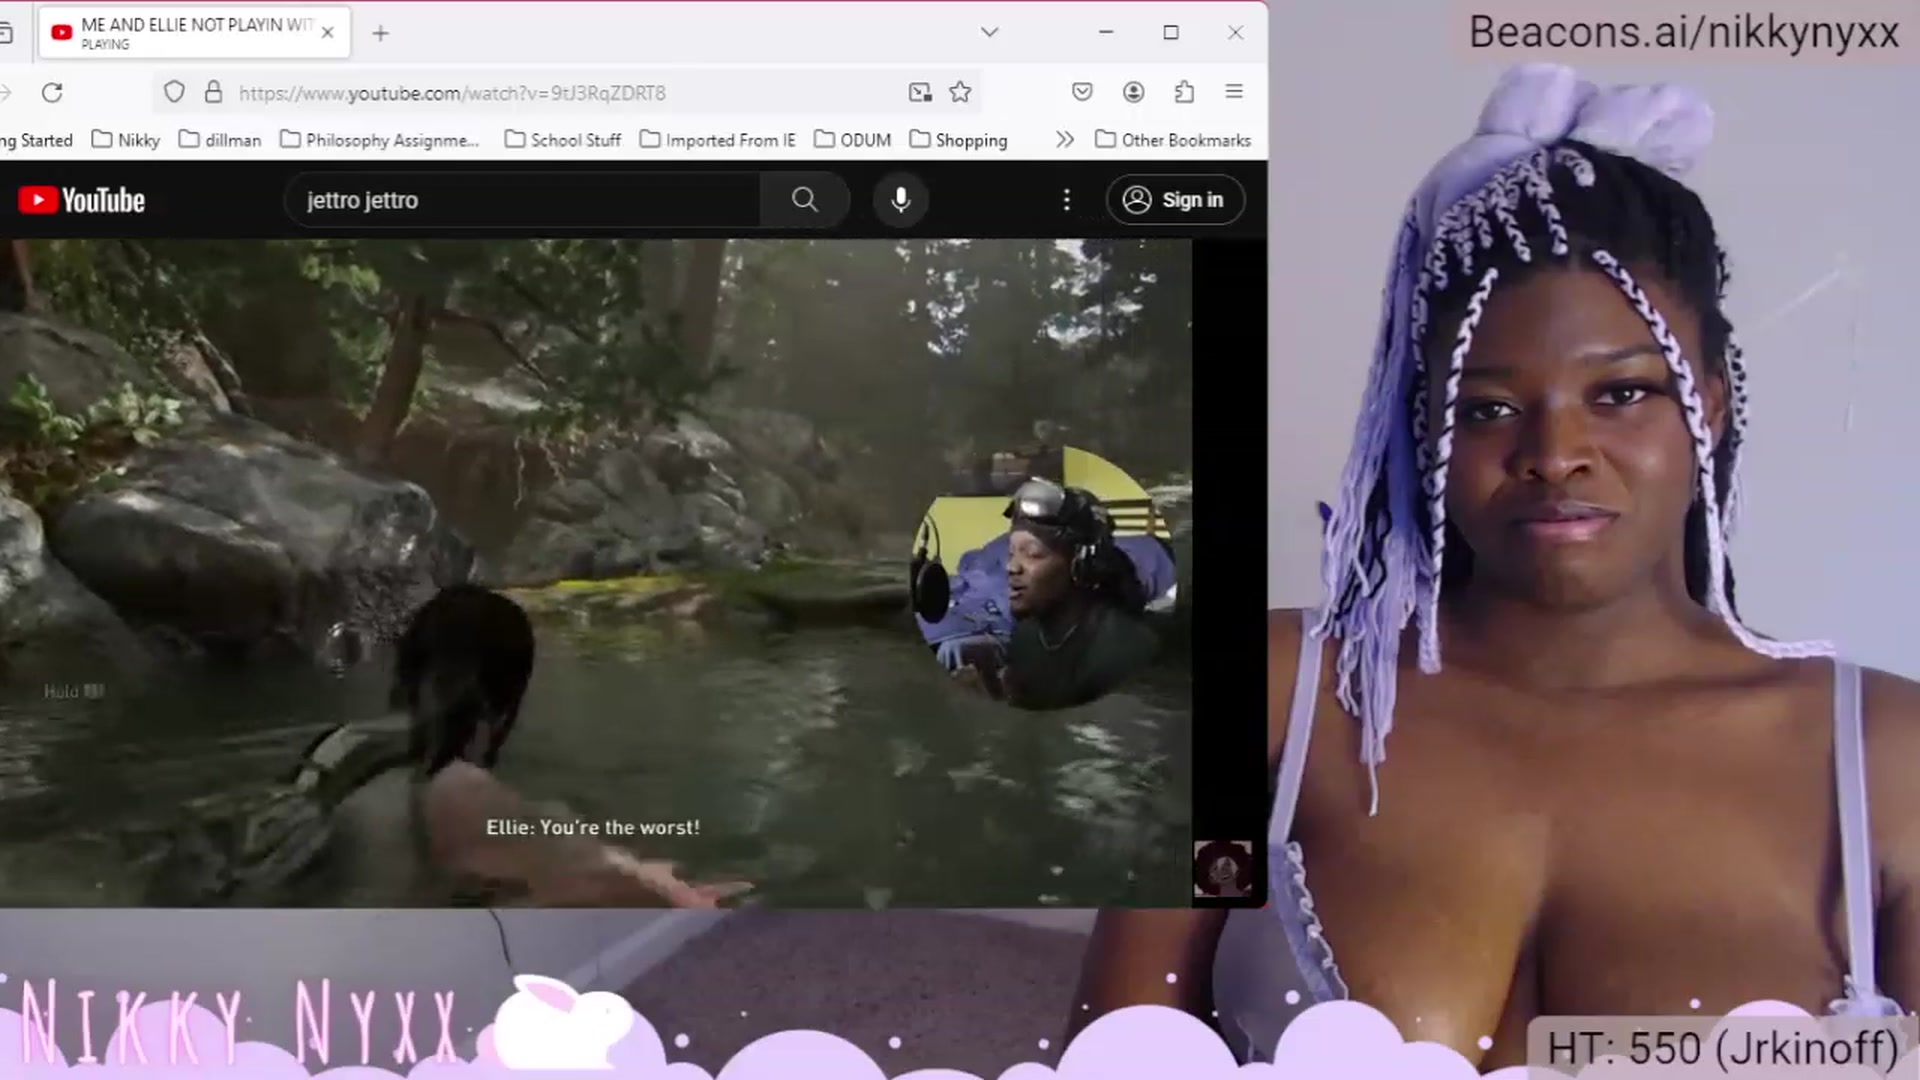Go to YouTube home via logo

[82, 200]
